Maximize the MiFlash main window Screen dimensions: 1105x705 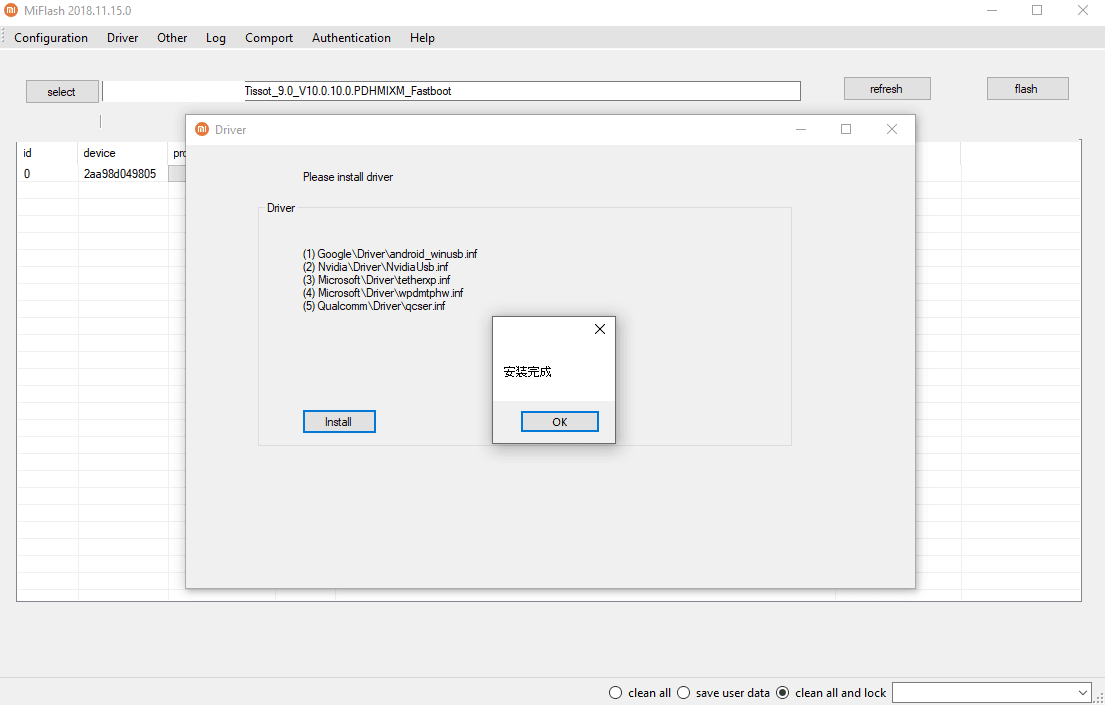point(1037,11)
